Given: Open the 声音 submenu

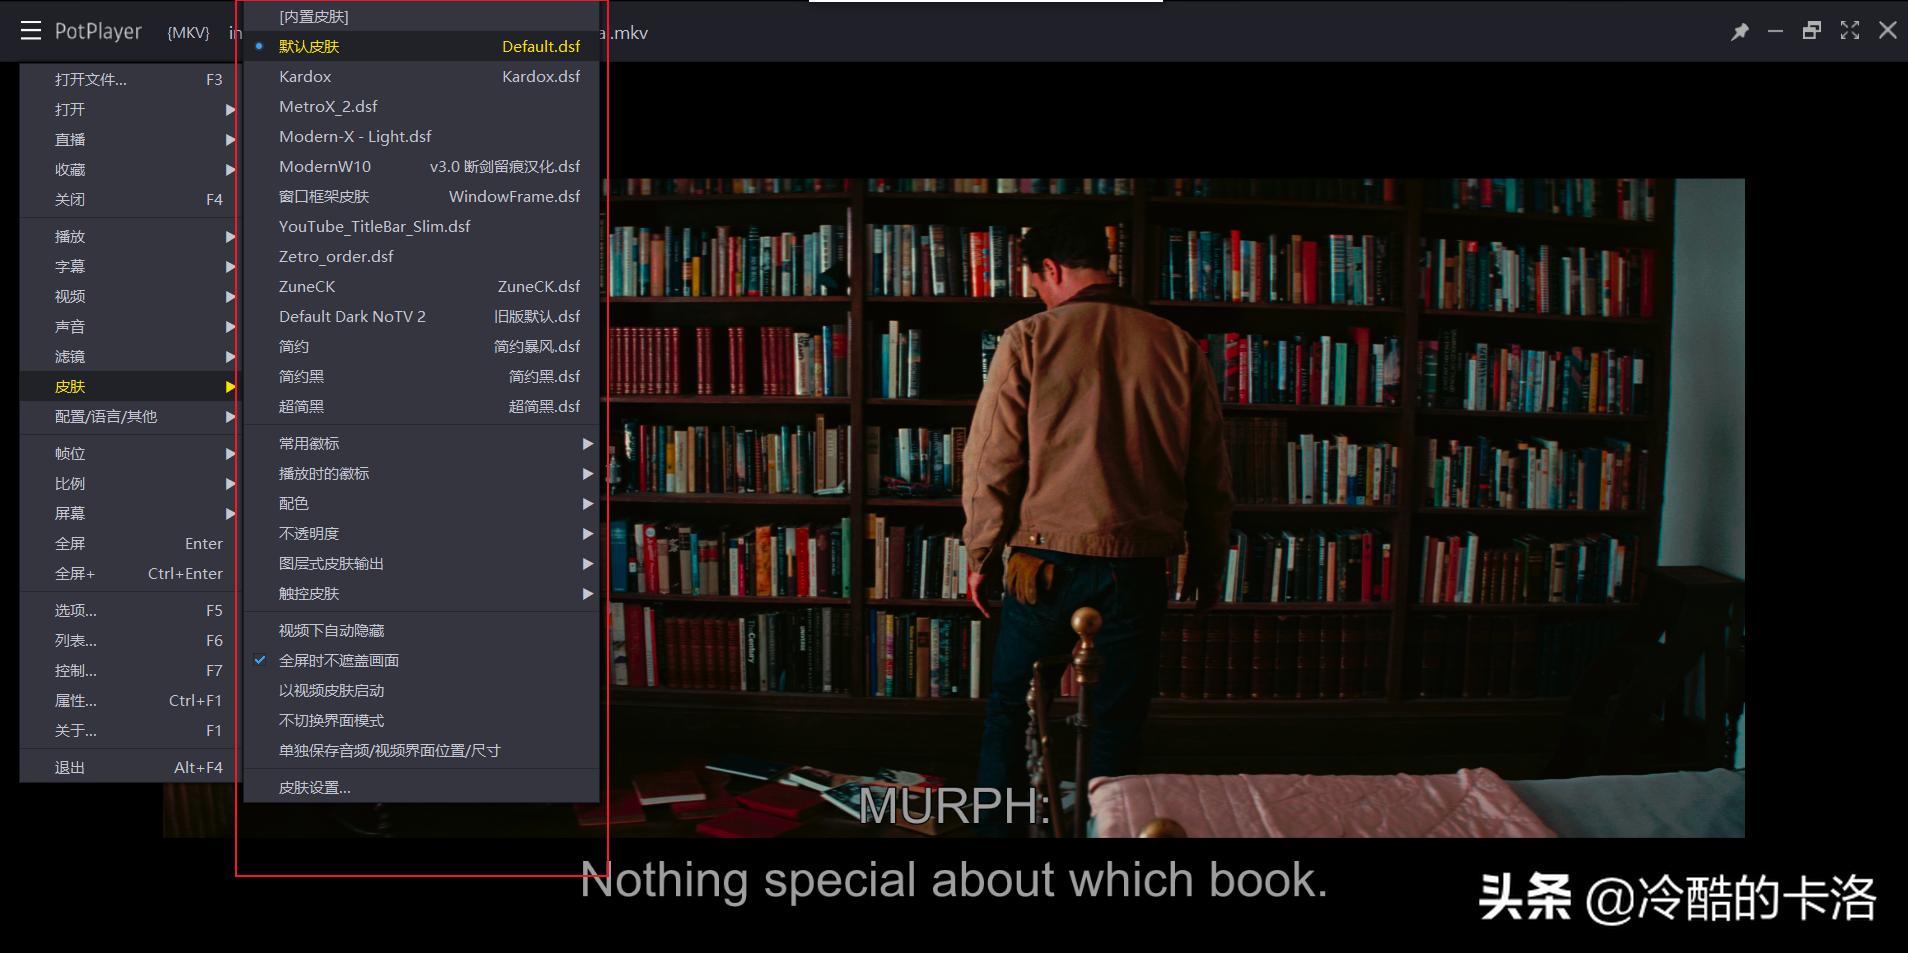Looking at the screenshot, I should tap(130, 326).
